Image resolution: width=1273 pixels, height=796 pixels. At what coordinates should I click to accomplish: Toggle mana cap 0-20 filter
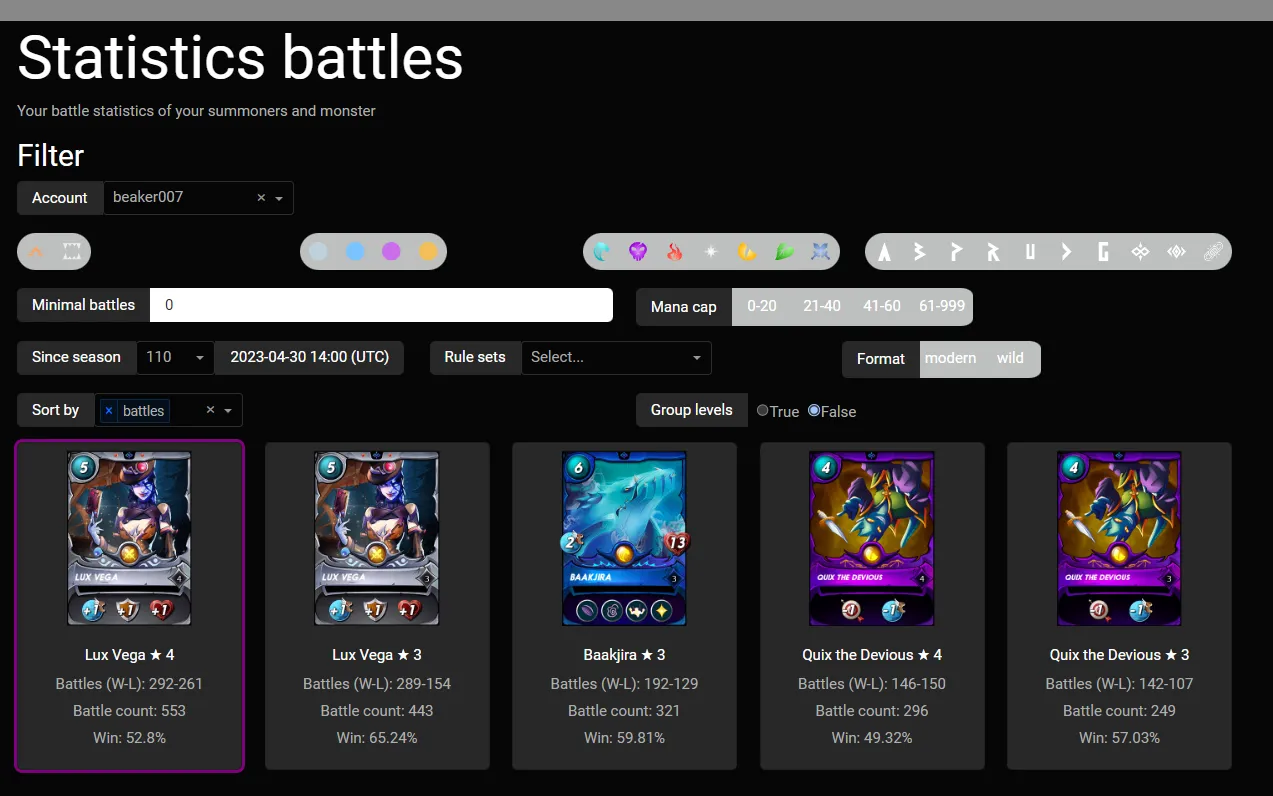[762, 306]
